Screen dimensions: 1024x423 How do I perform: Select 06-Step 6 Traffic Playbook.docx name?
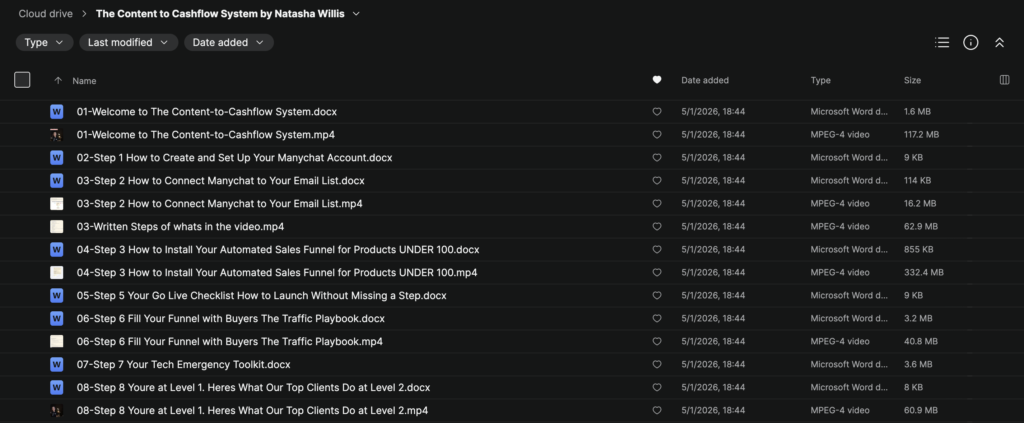coord(231,319)
